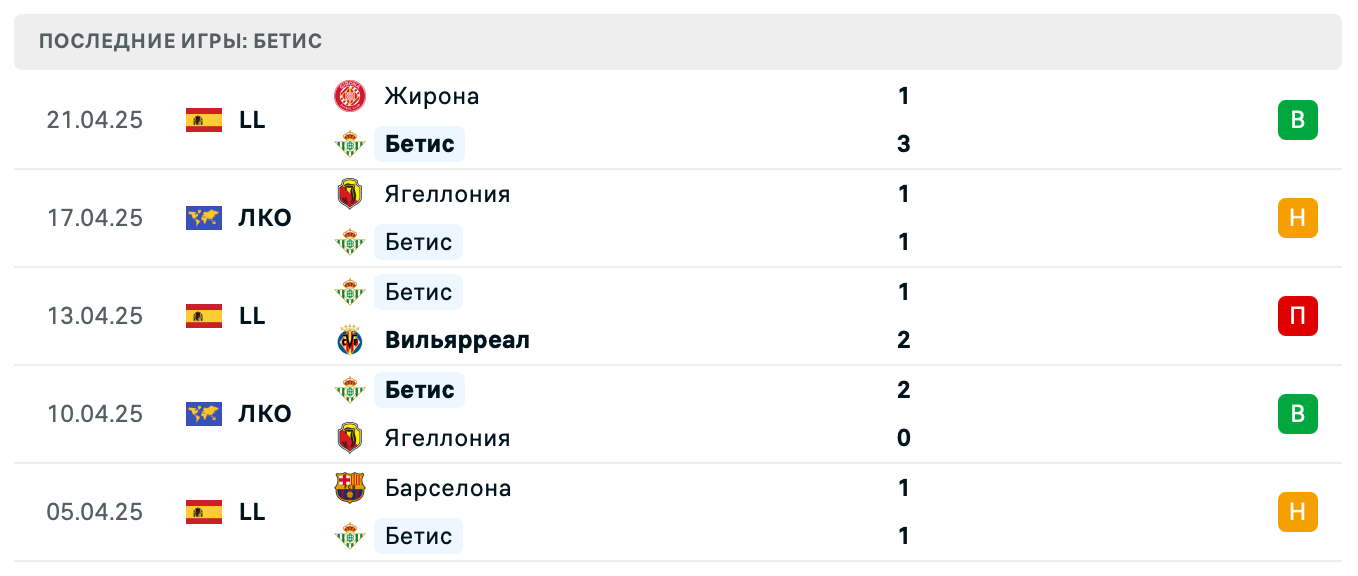1358x576 pixels.
Task: Open the Вильярреал team link
Action: pyautogui.click(x=457, y=340)
